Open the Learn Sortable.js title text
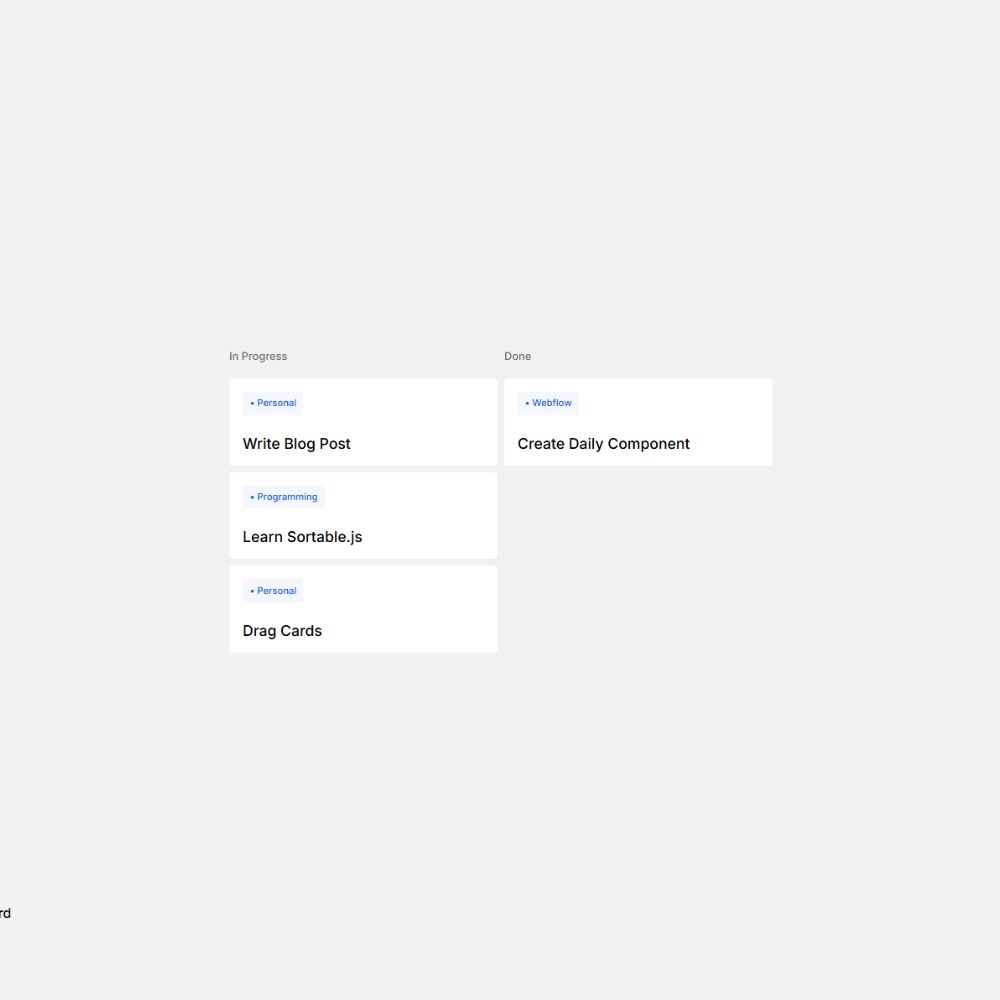 click(x=302, y=537)
